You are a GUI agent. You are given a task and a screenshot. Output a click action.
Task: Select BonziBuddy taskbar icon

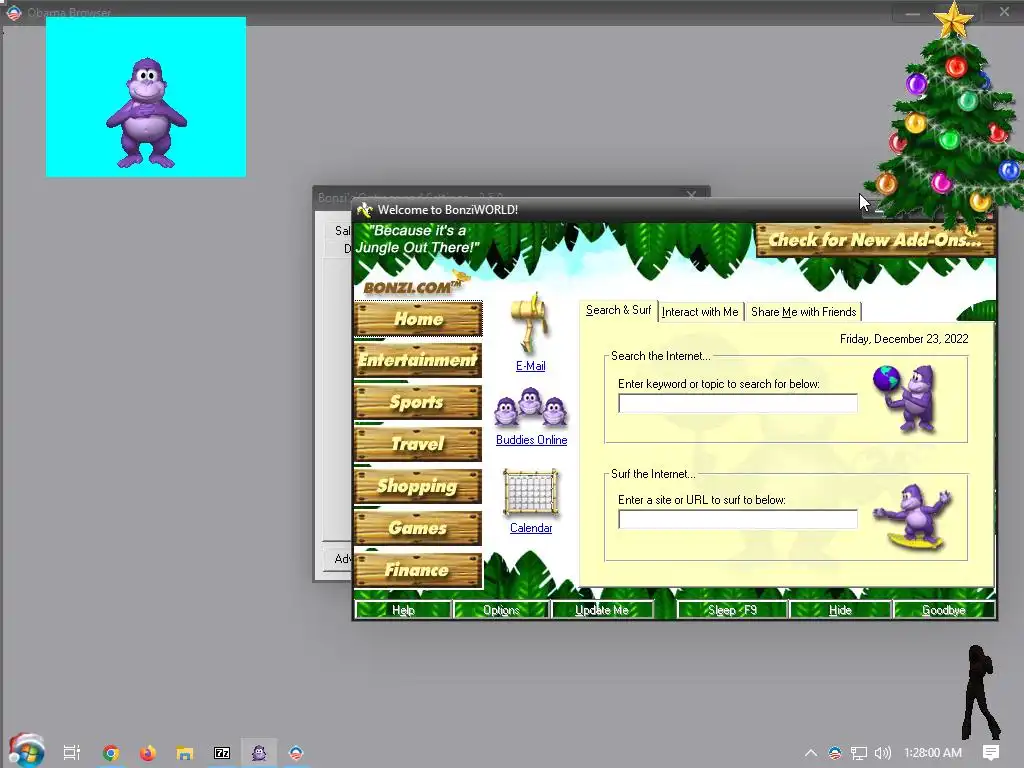tap(259, 753)
